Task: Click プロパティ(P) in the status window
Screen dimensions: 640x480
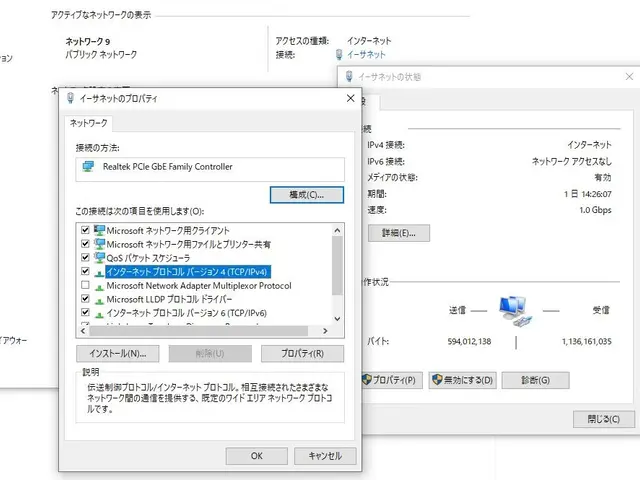Action: 392,380
